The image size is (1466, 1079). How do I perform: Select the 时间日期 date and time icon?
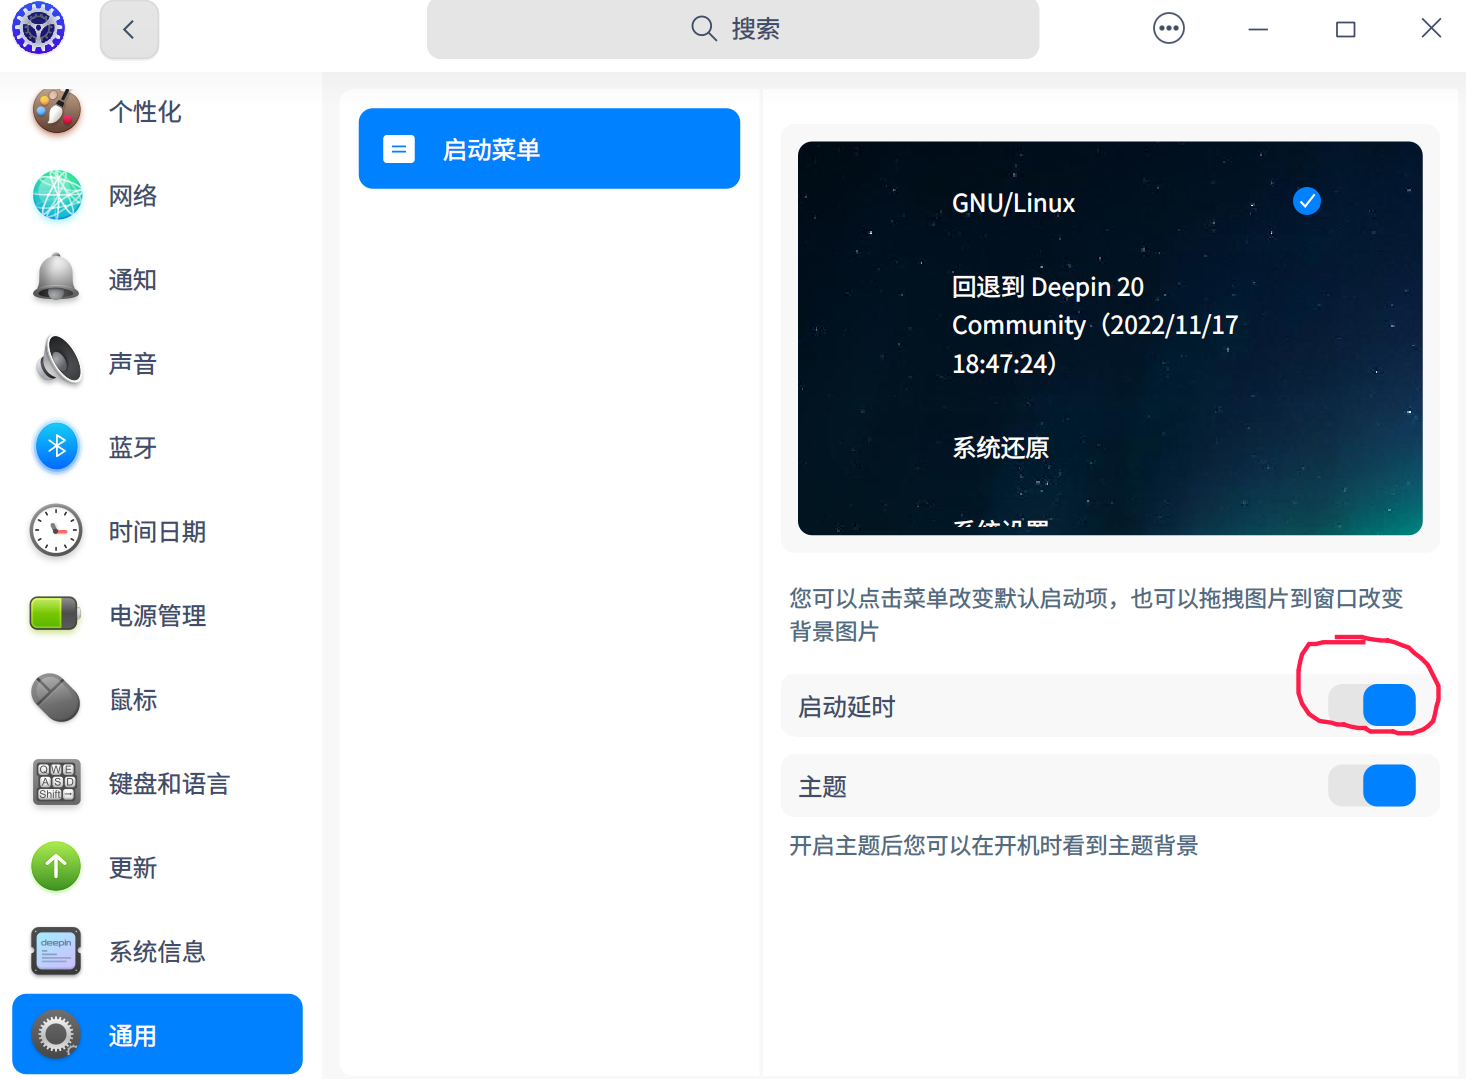click(56, 531)
